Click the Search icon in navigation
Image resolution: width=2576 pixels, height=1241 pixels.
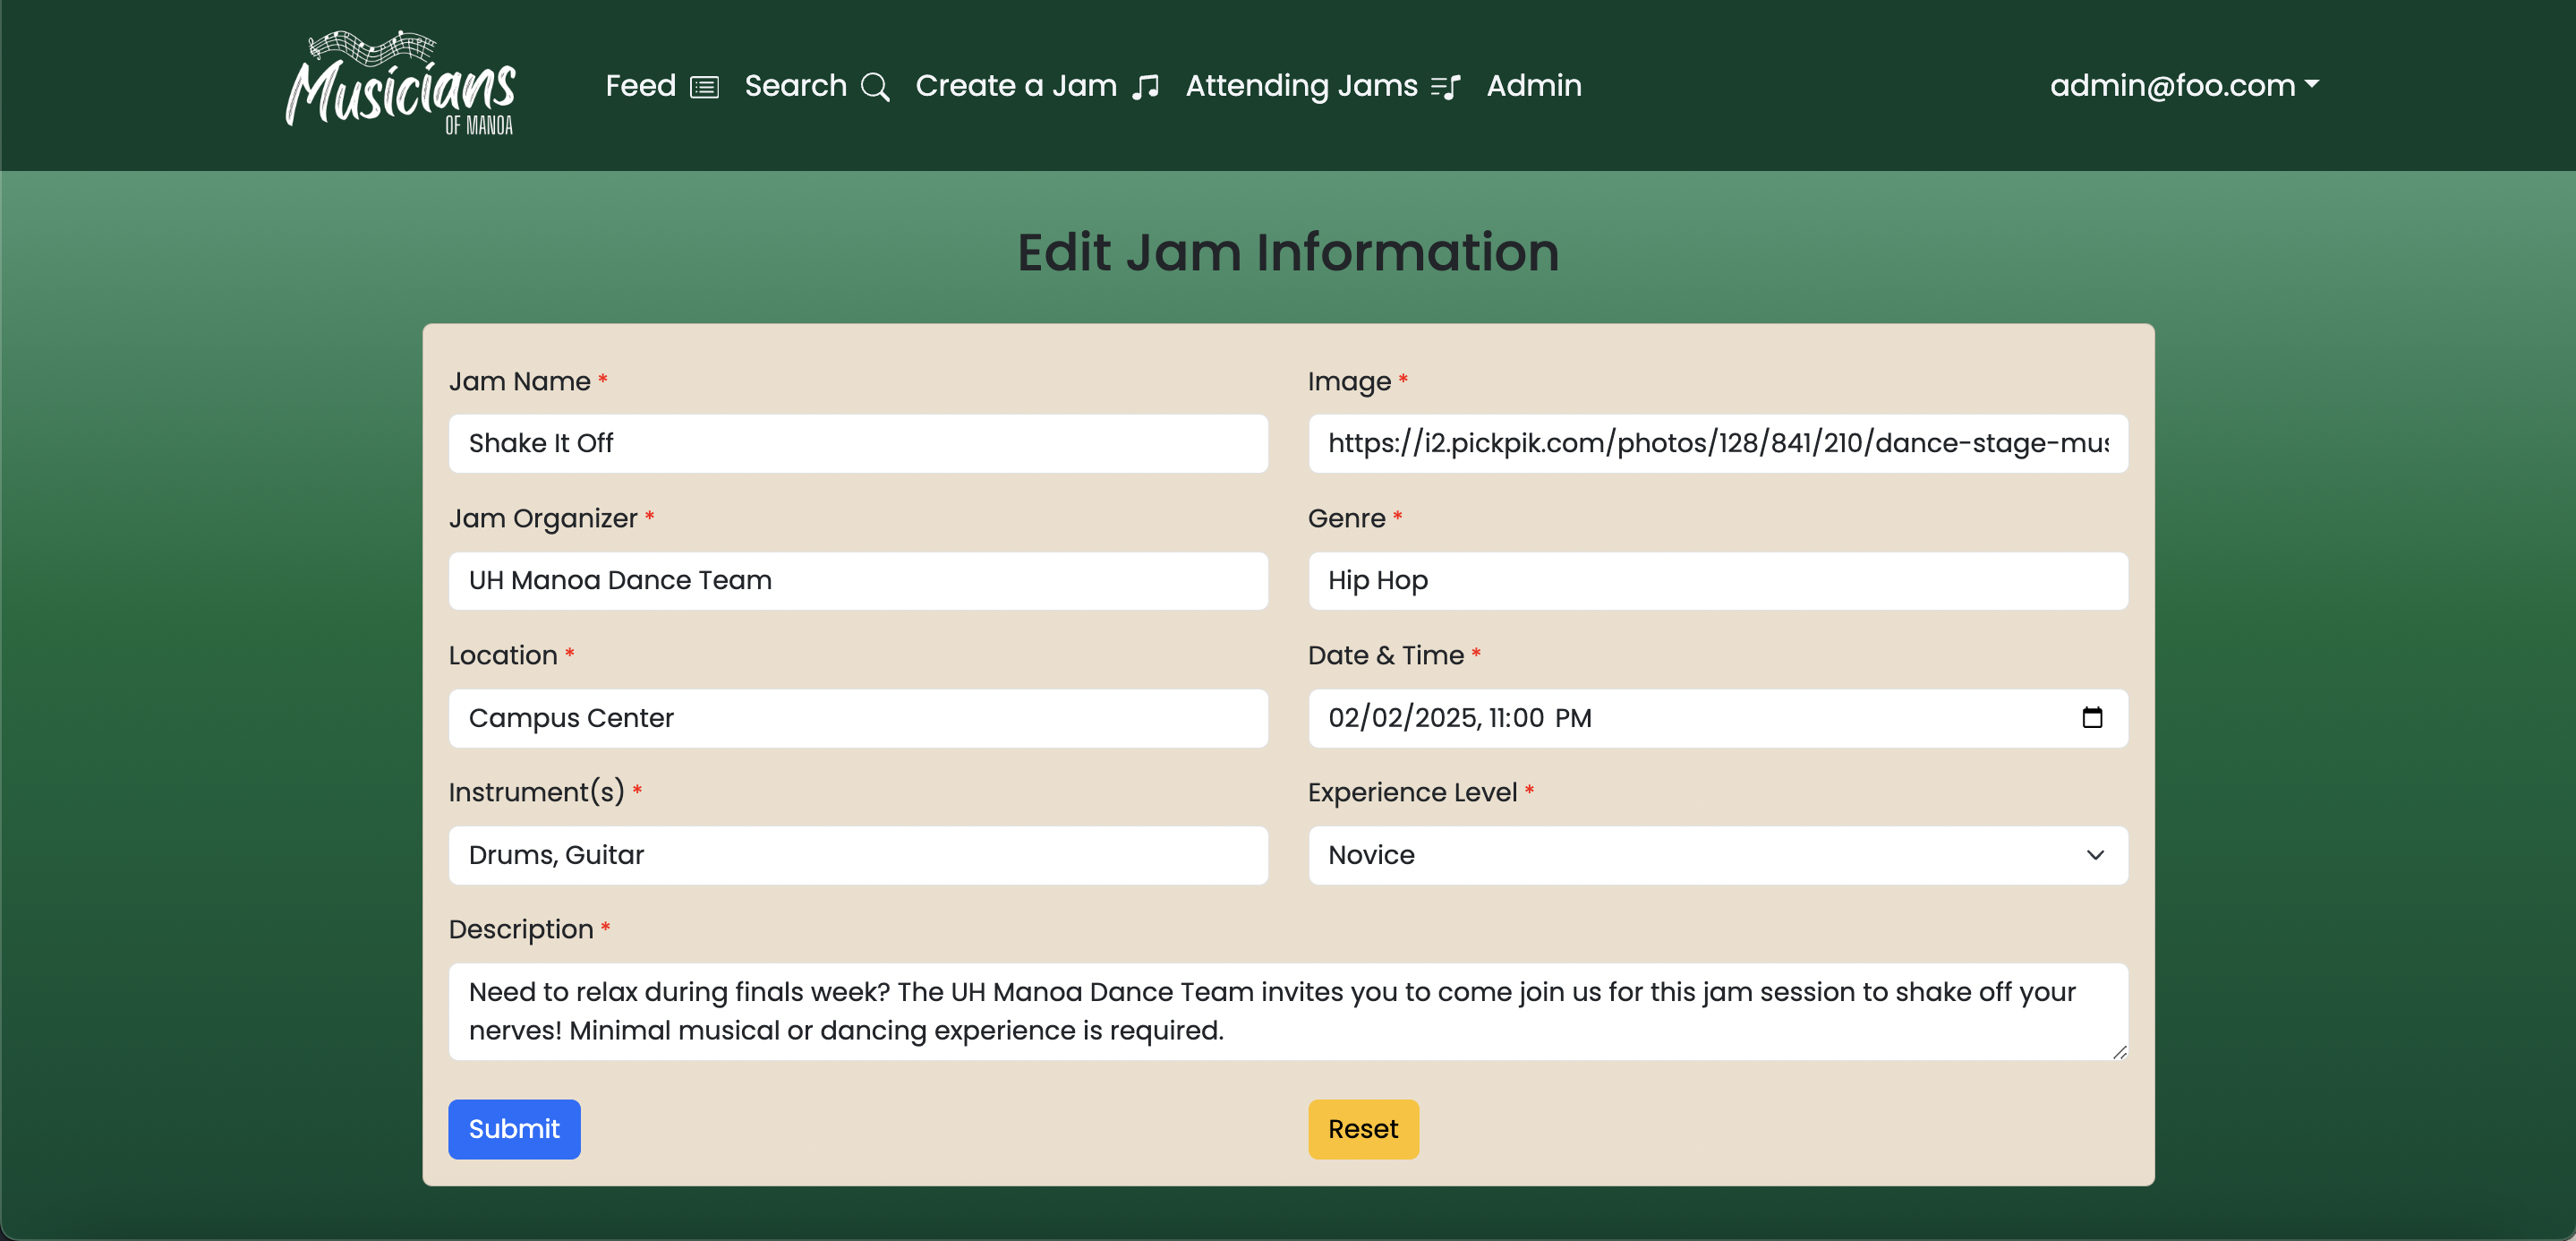coord(871,85)
